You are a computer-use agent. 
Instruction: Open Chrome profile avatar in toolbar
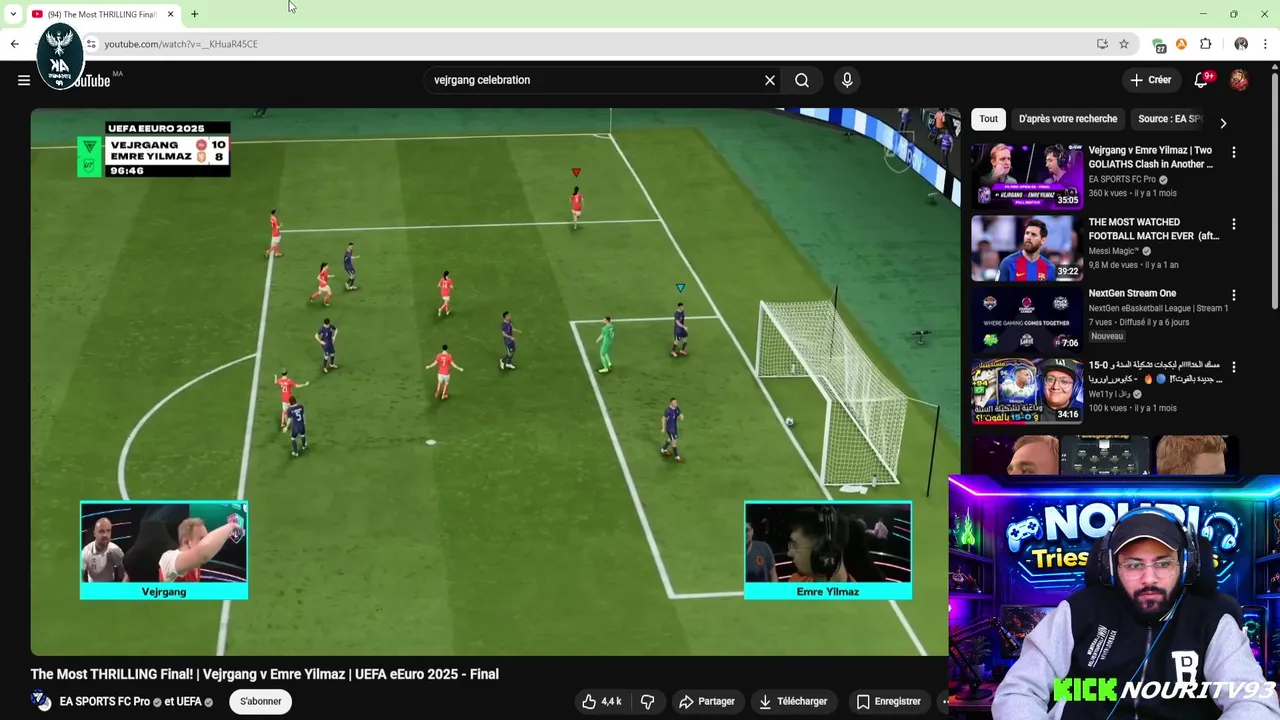(1241, 44)
